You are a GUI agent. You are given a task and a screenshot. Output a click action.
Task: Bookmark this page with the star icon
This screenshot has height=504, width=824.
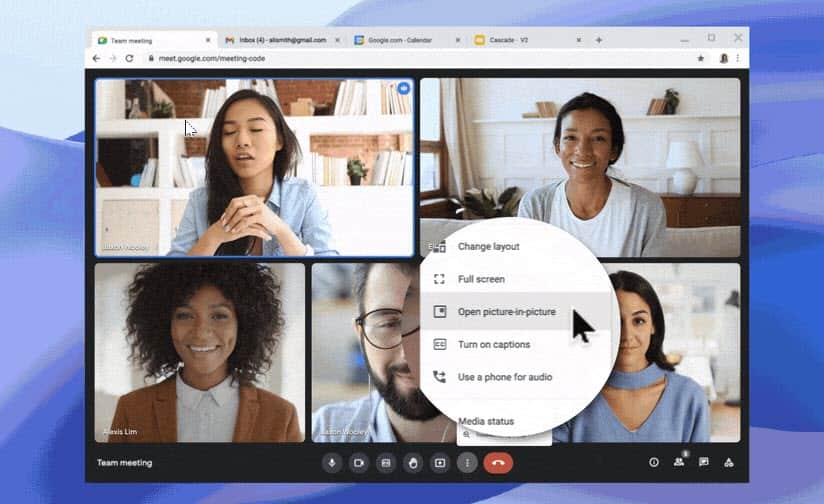(x=701, y=58)
